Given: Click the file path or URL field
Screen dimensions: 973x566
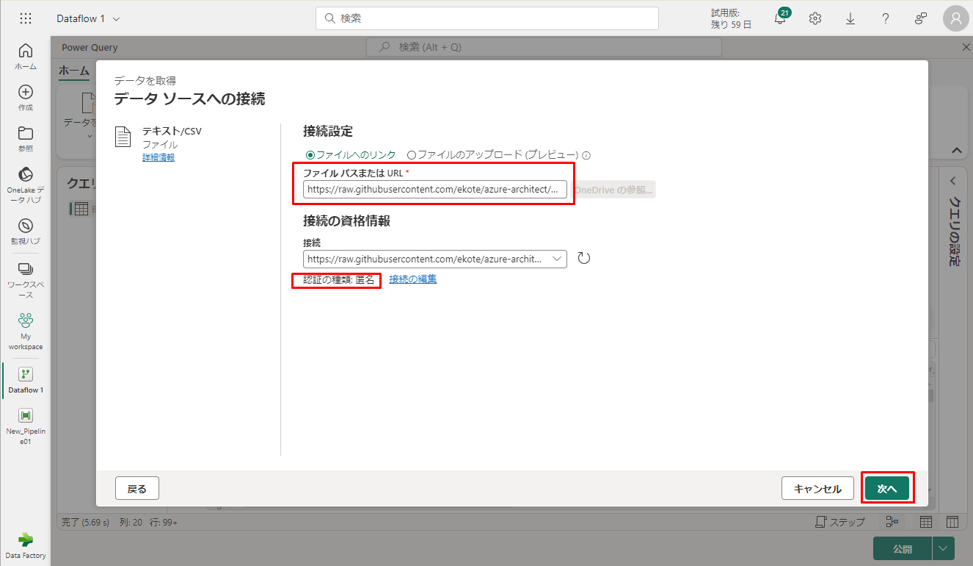Looking at the screenshot, I should pos(435,189).
